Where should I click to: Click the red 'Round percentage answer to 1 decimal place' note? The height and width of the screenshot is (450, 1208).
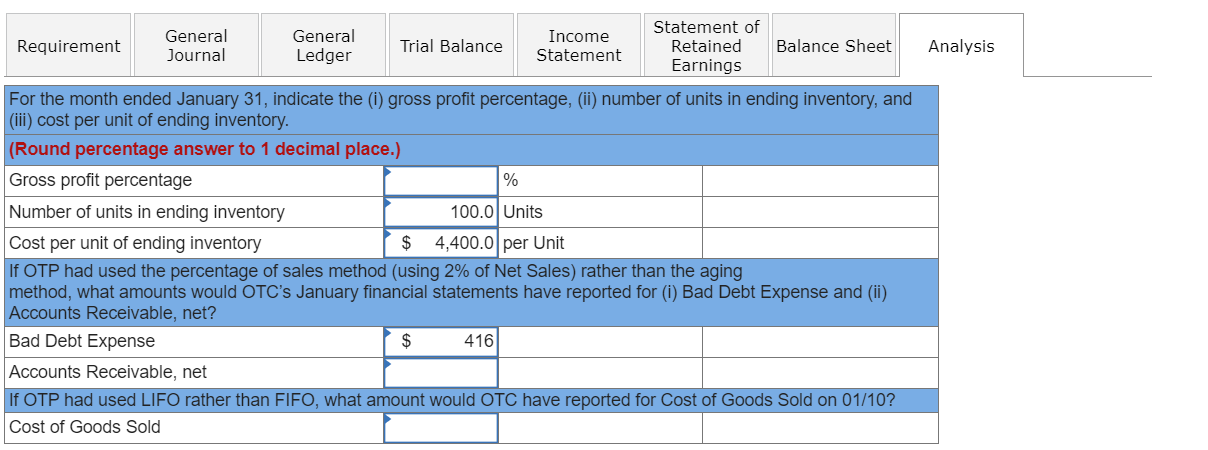[x=204, y=150]
